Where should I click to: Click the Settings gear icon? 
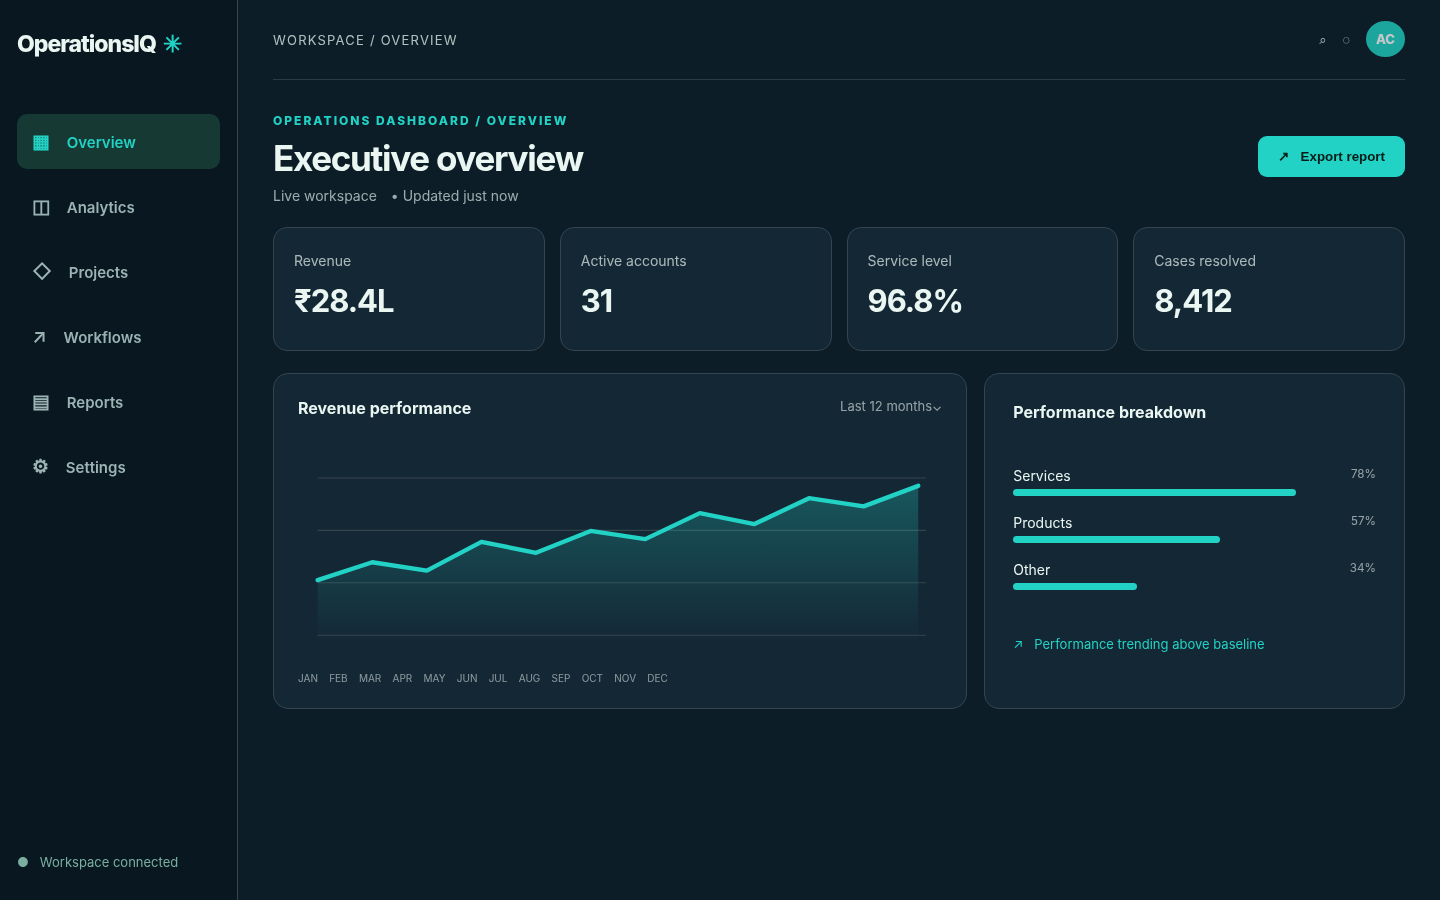pyautogui.click(x=40, y=466)
